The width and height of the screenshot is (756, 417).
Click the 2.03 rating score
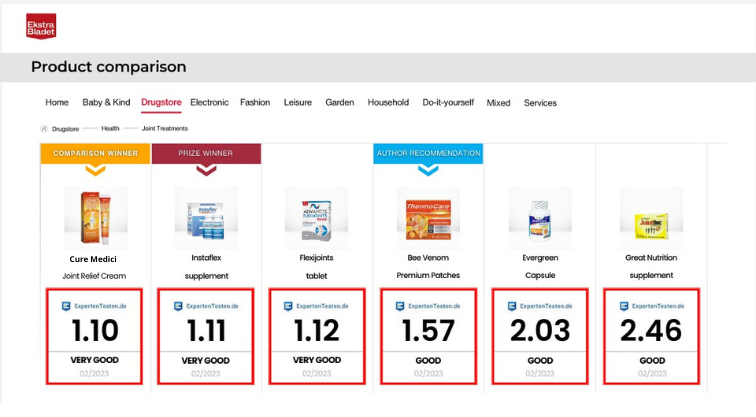point(540,331)
